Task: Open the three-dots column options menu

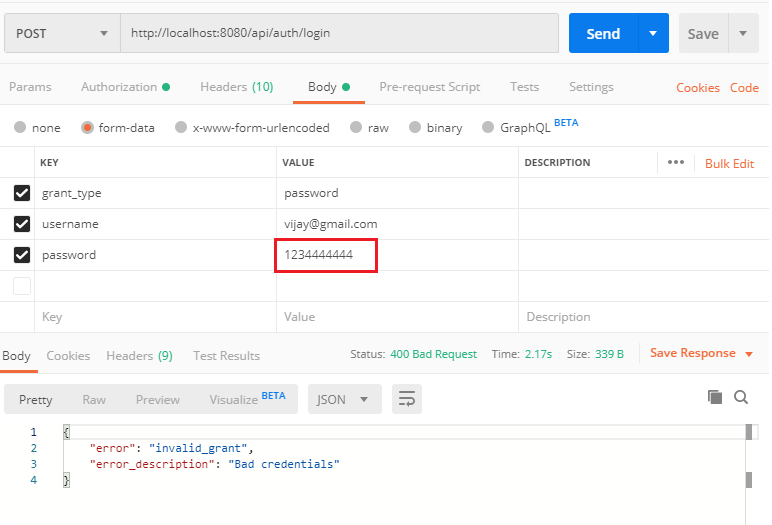Action: 676,162
